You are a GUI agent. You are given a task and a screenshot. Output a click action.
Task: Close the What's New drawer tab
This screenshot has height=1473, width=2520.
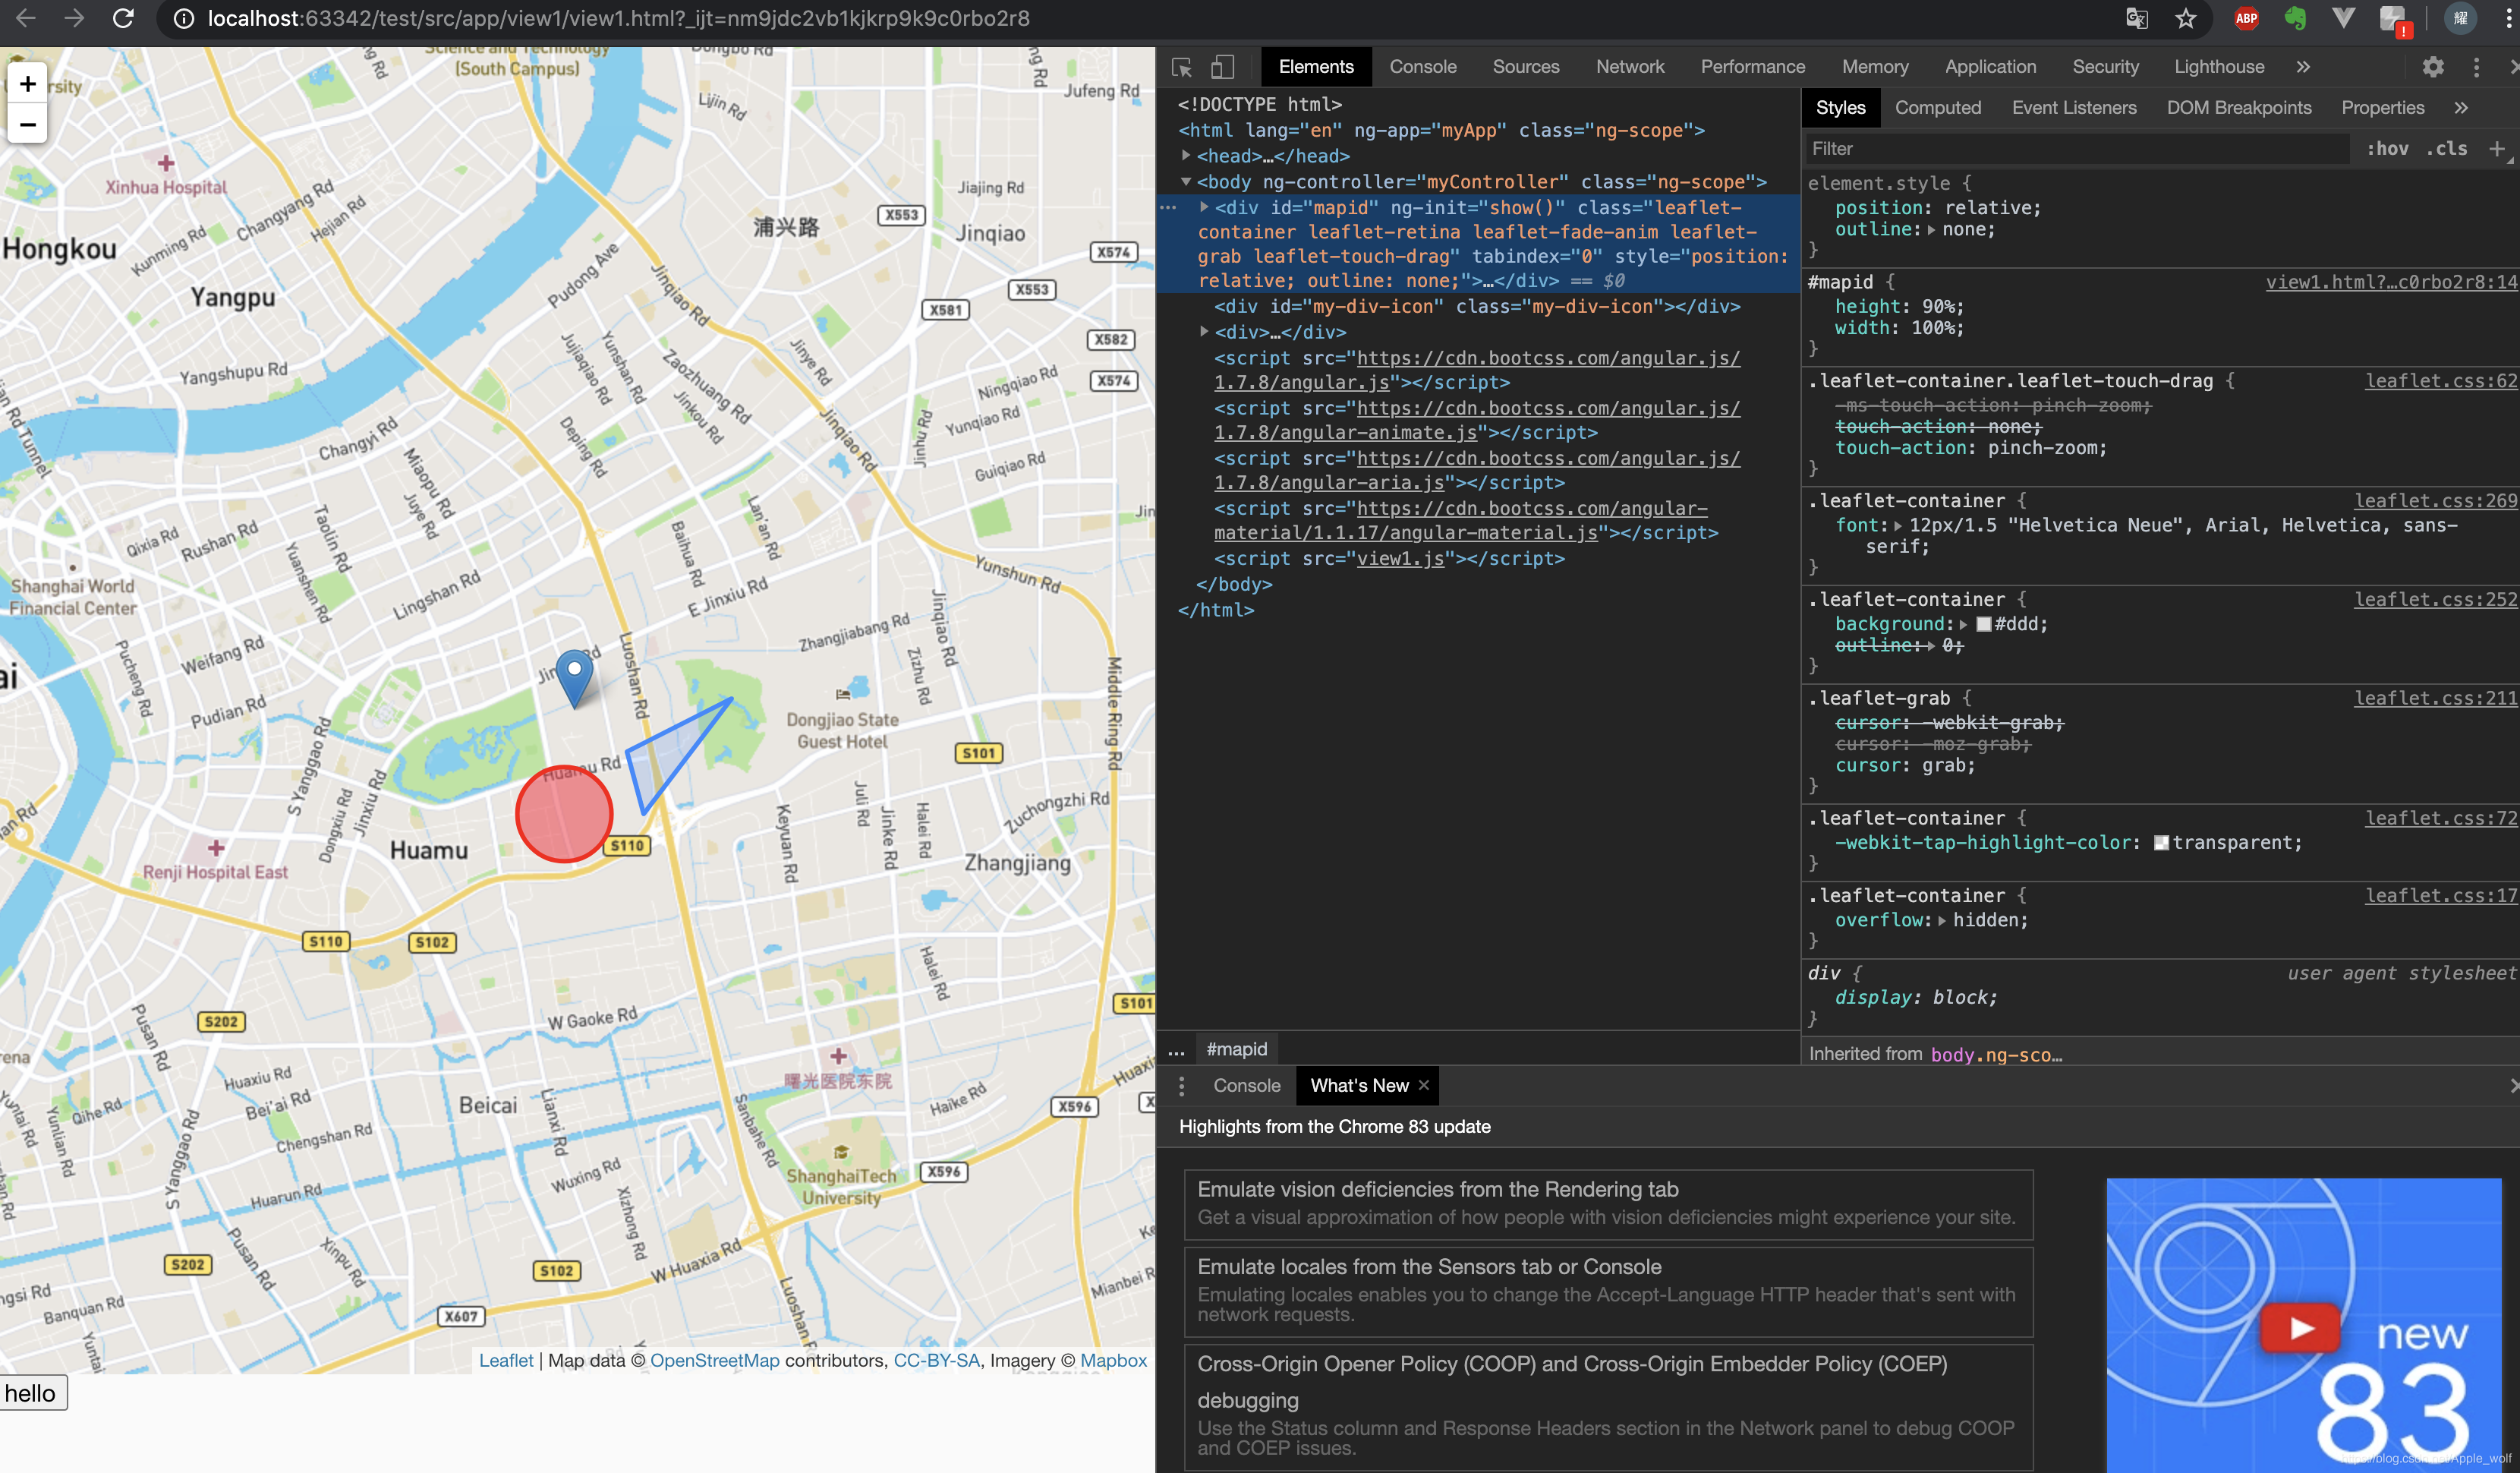[x=1424, y=1086]
